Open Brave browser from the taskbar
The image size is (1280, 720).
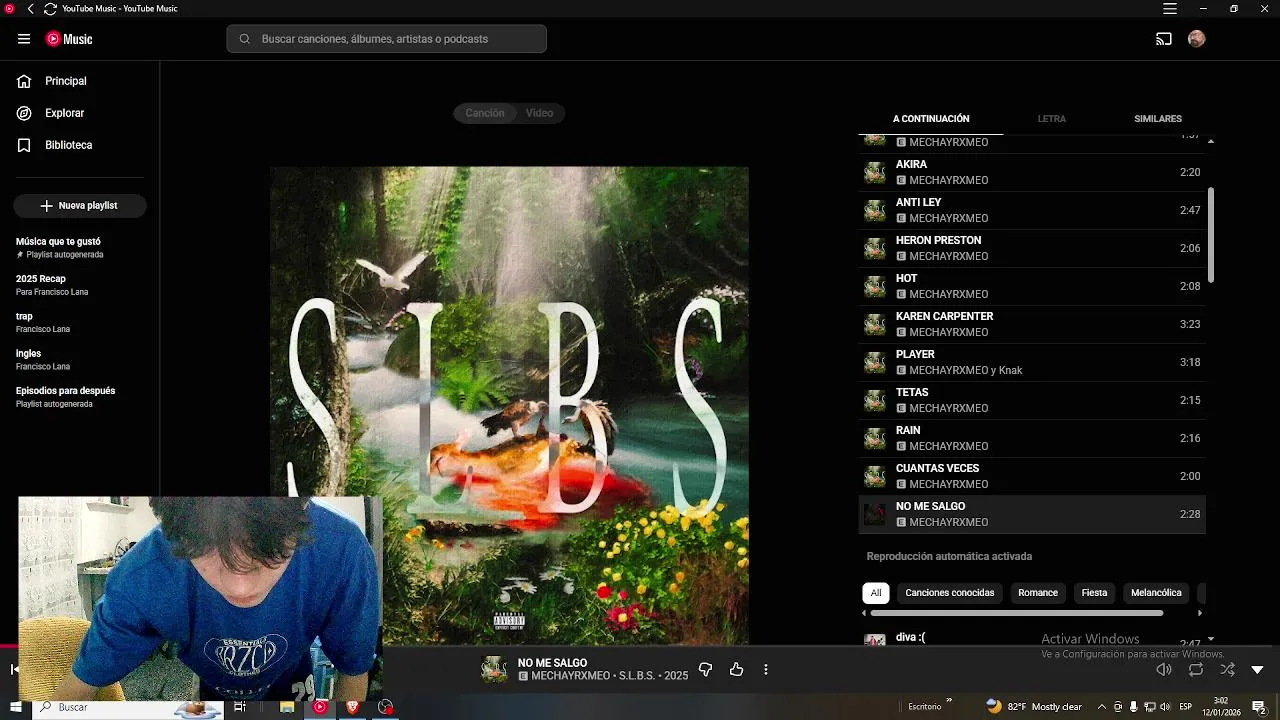coord(353,707)
